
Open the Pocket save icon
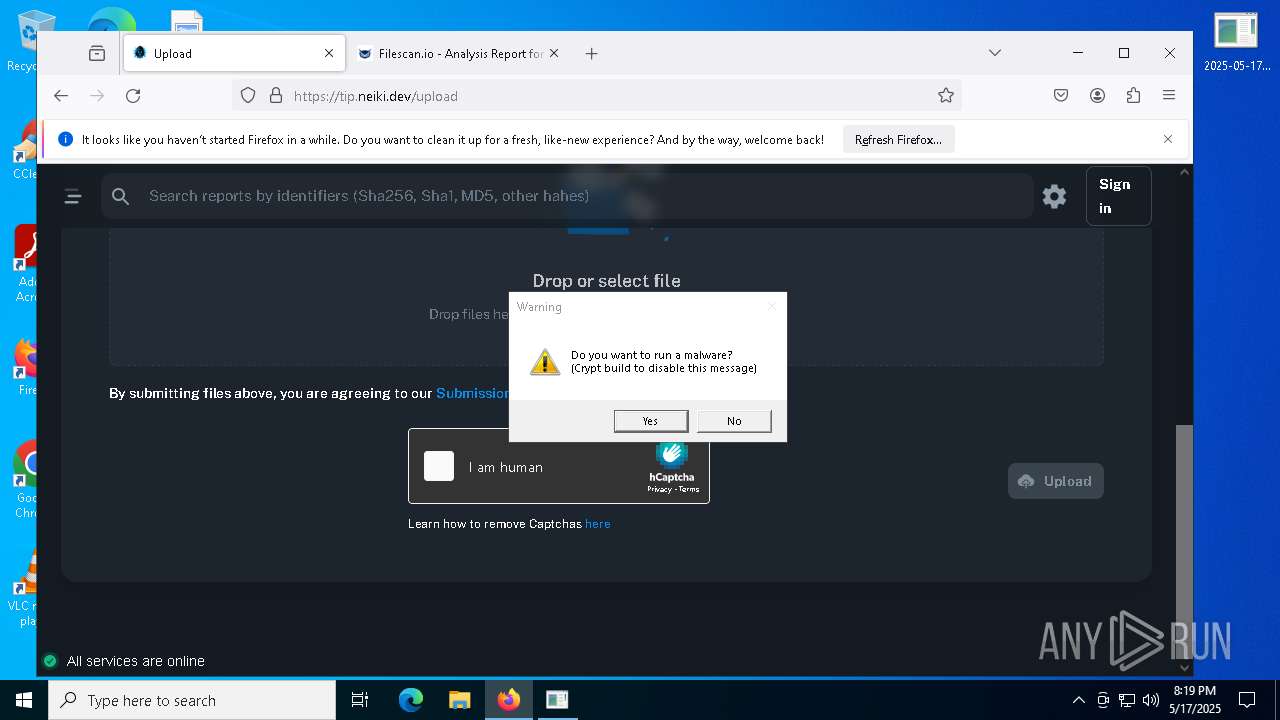click(x=1061, y=96)
